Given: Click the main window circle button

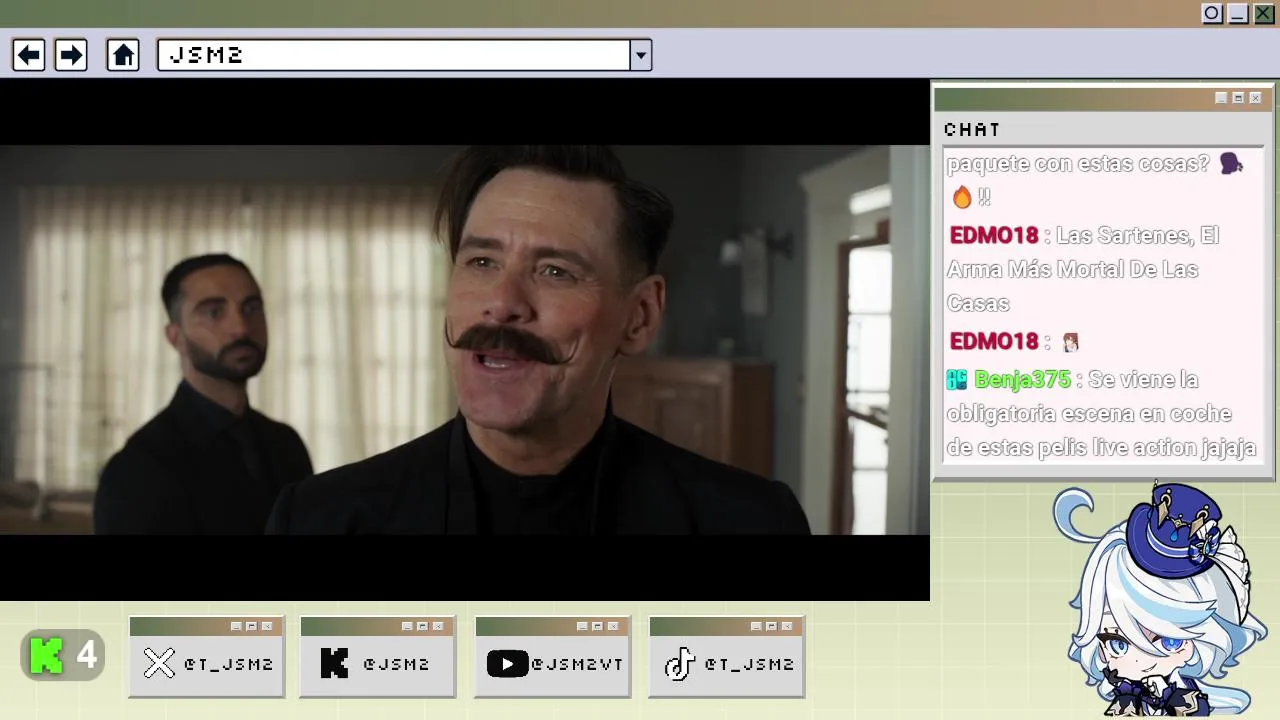Looking at the screenshot, I should coord(1212,13).
